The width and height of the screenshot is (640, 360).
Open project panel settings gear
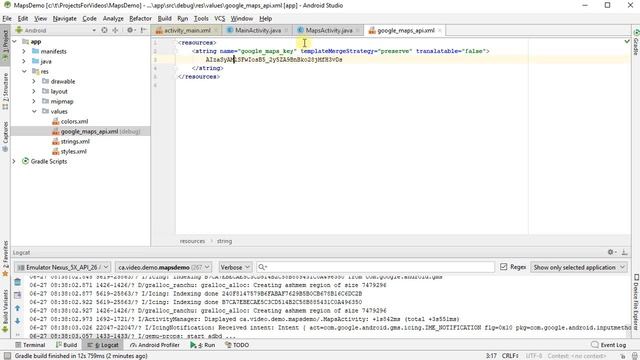point(130,30)
